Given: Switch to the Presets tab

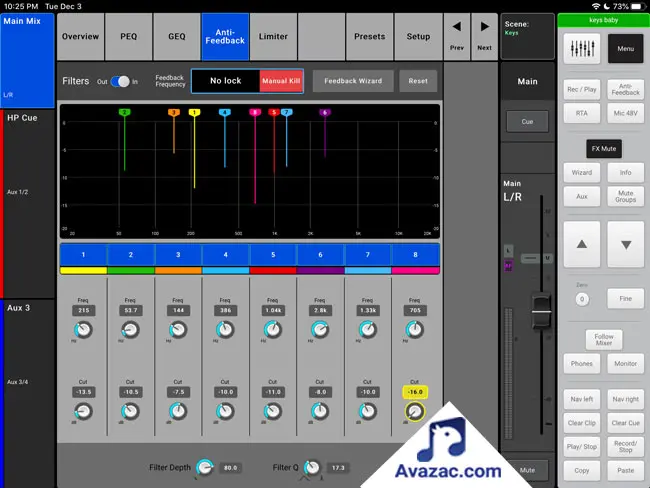Looking at the screenshot, I should [x=369, y=36].
